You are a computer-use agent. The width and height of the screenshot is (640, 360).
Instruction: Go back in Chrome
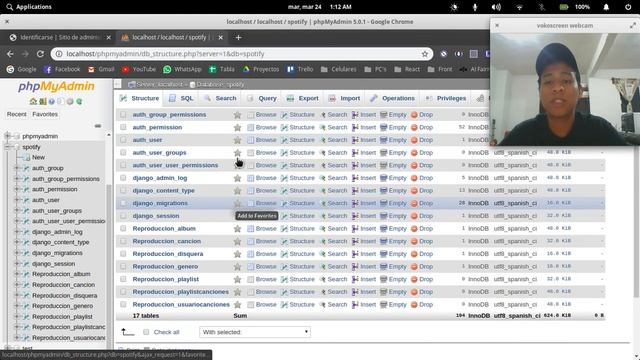pos(10,54)
